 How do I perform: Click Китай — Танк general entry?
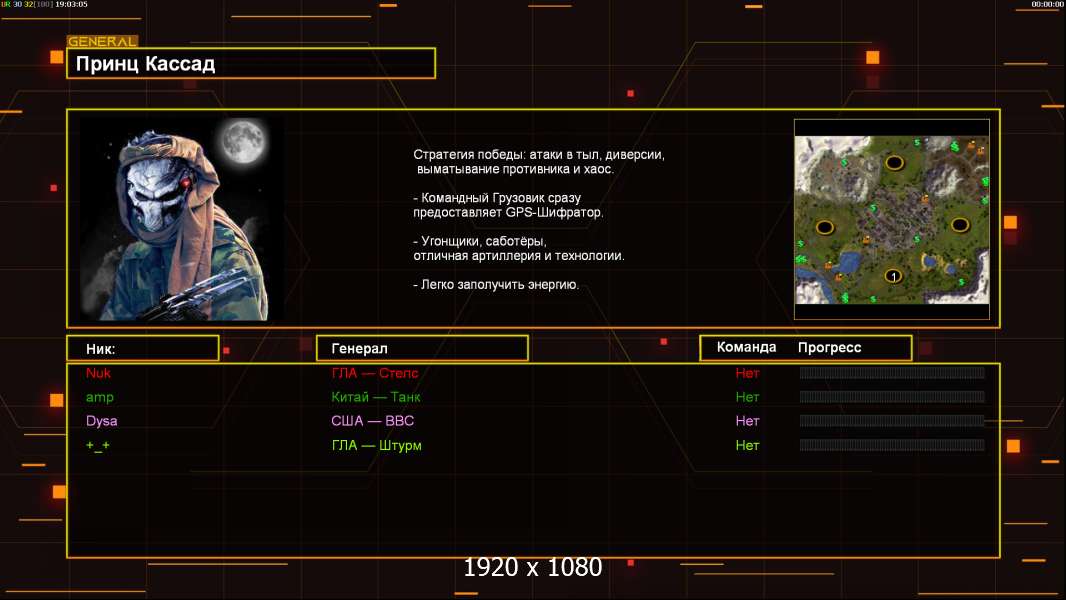click(375, 397)
